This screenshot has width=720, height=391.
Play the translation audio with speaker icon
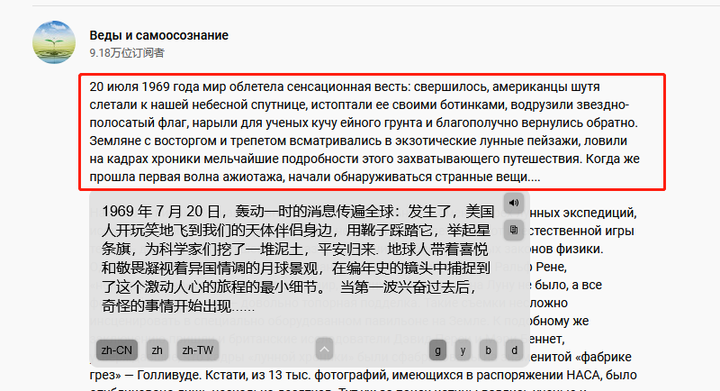pos(514,203)
